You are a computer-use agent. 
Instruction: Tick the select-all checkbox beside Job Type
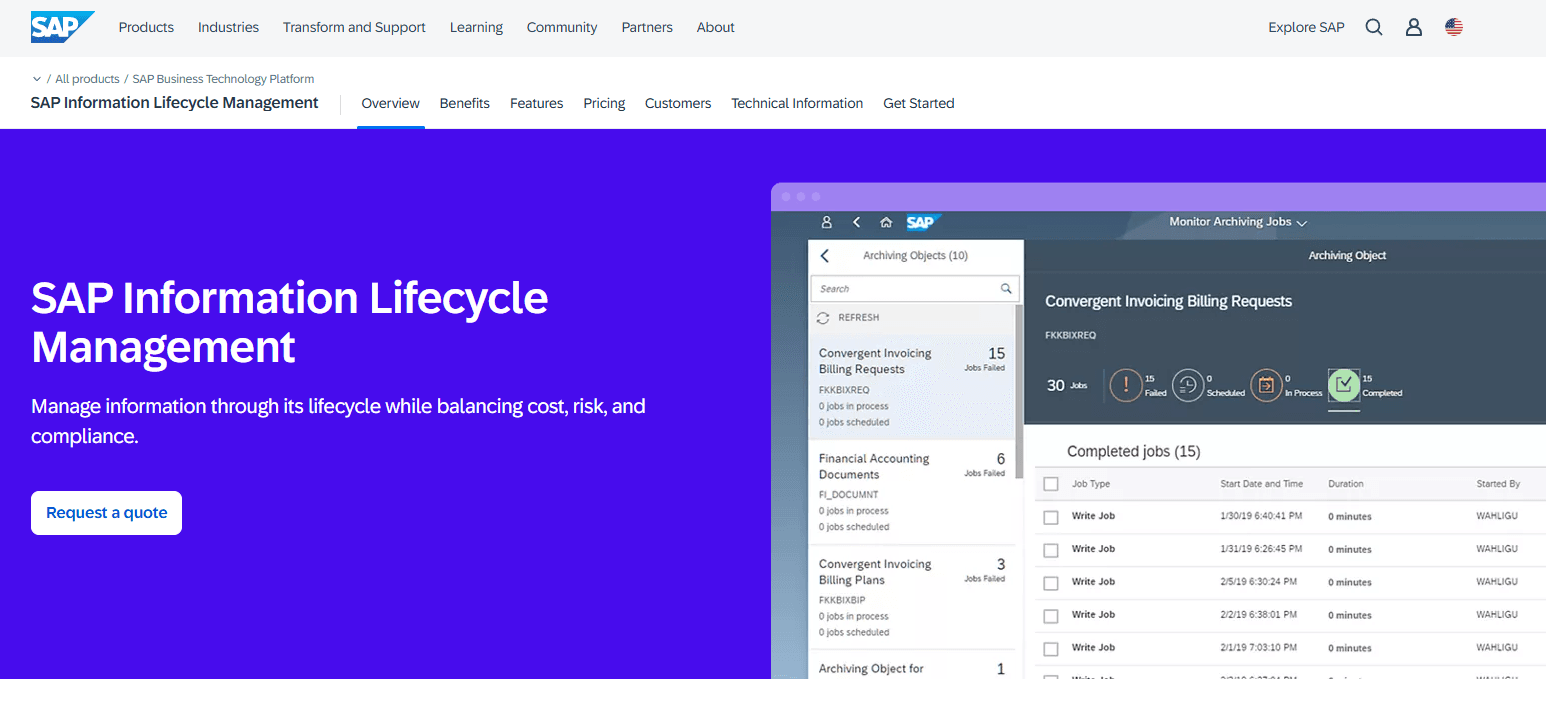point(1051,484)
